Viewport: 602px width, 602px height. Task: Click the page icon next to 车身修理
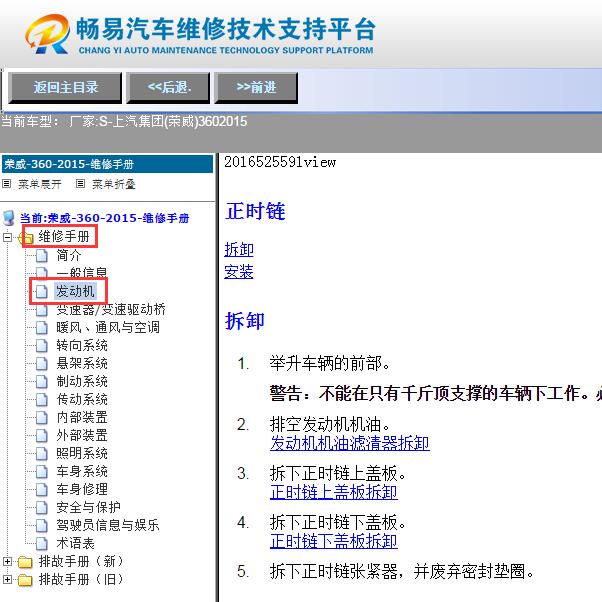41,489
